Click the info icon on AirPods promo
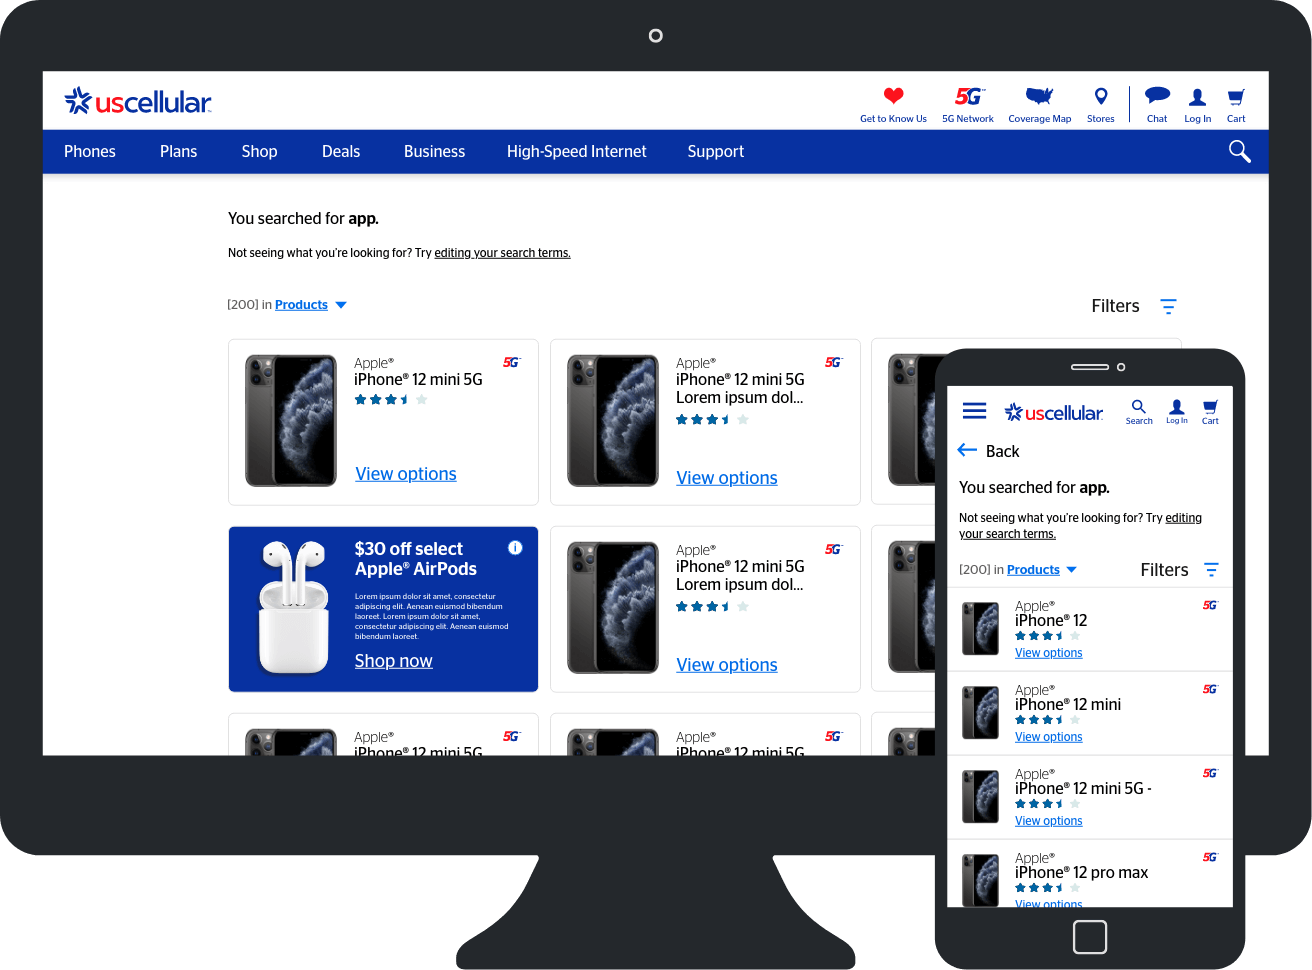This screenshot has width=1312, height=970. pyautogui.click(x=515, y=547)
